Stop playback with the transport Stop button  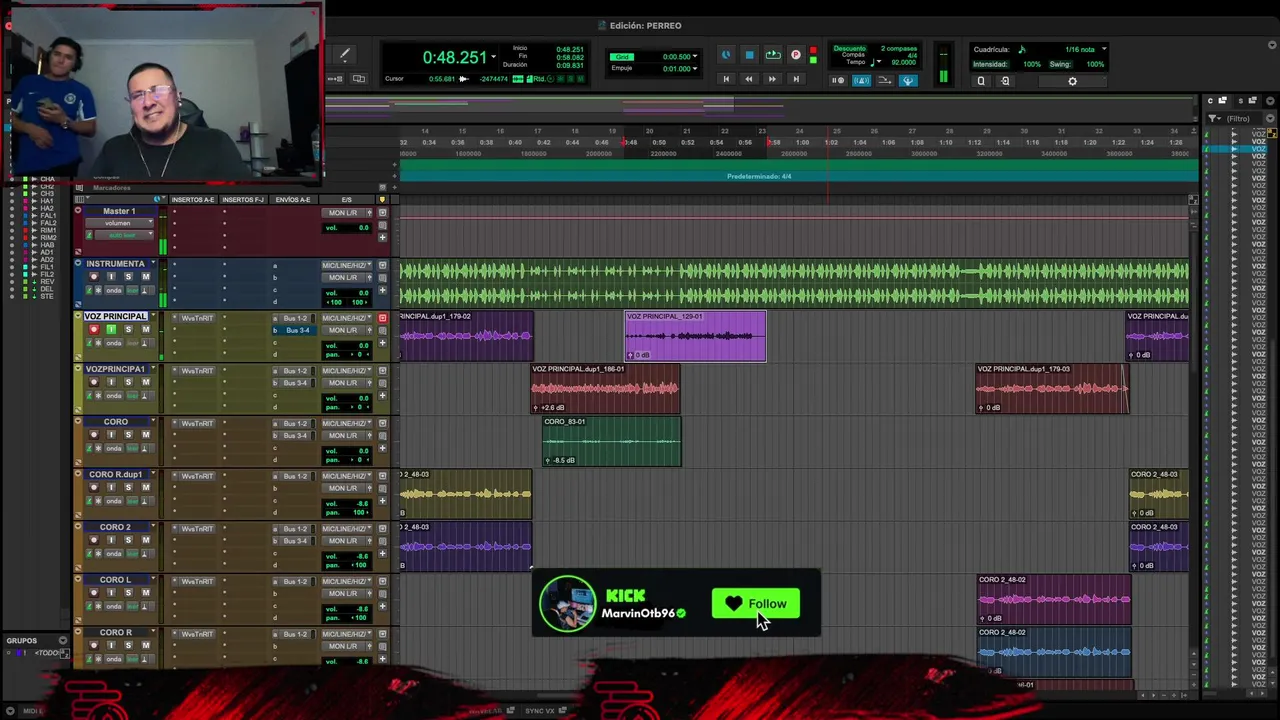tap(749, 56)
